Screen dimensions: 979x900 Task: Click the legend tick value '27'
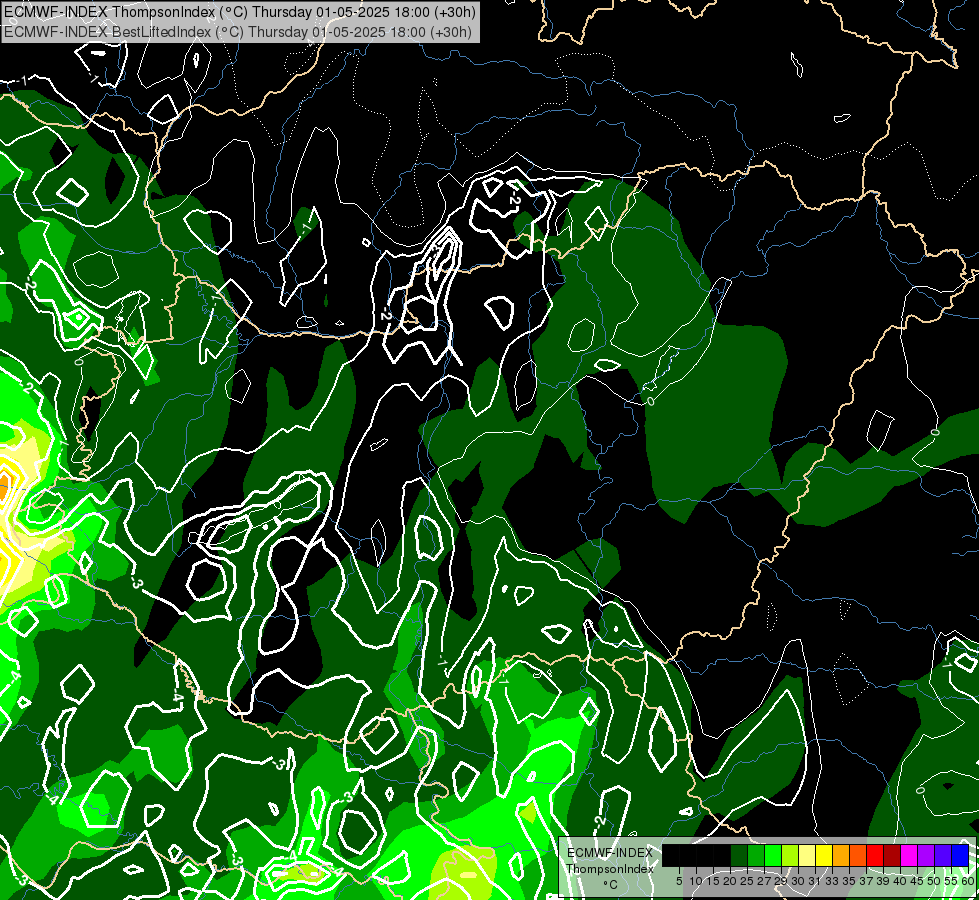[x=764, y=881]
